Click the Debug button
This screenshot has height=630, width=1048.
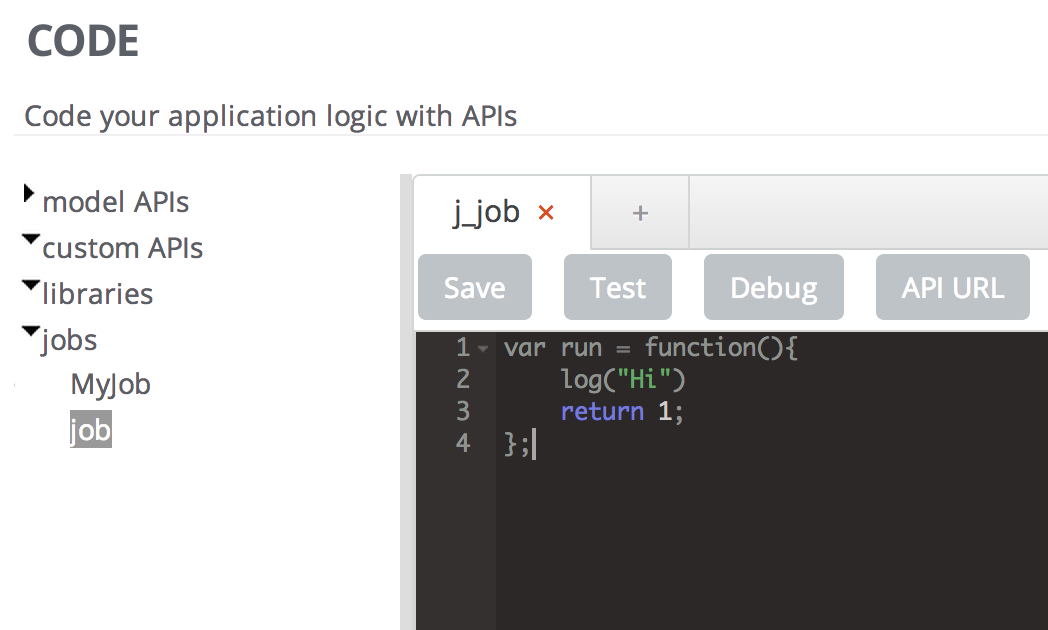click(773, 287)
